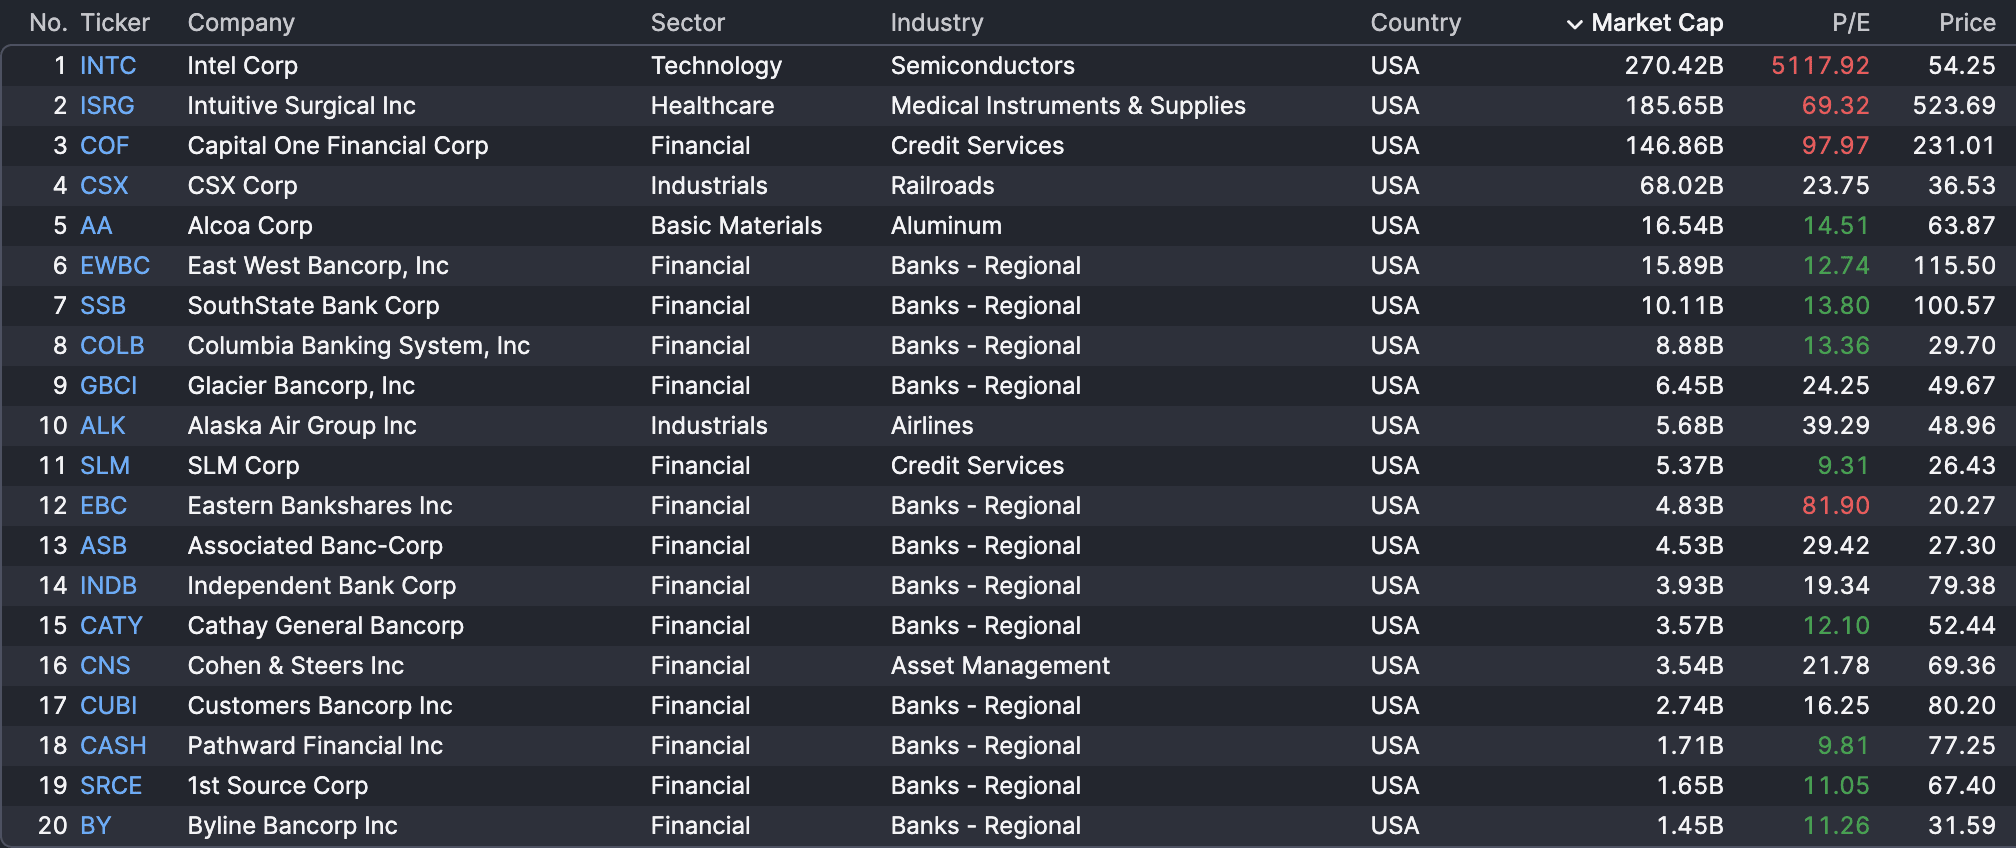Image resolution: width=2016 pixels, height=848 pixels.
Task: Open the CASH ticker link
Action: (x=113, y=746)
